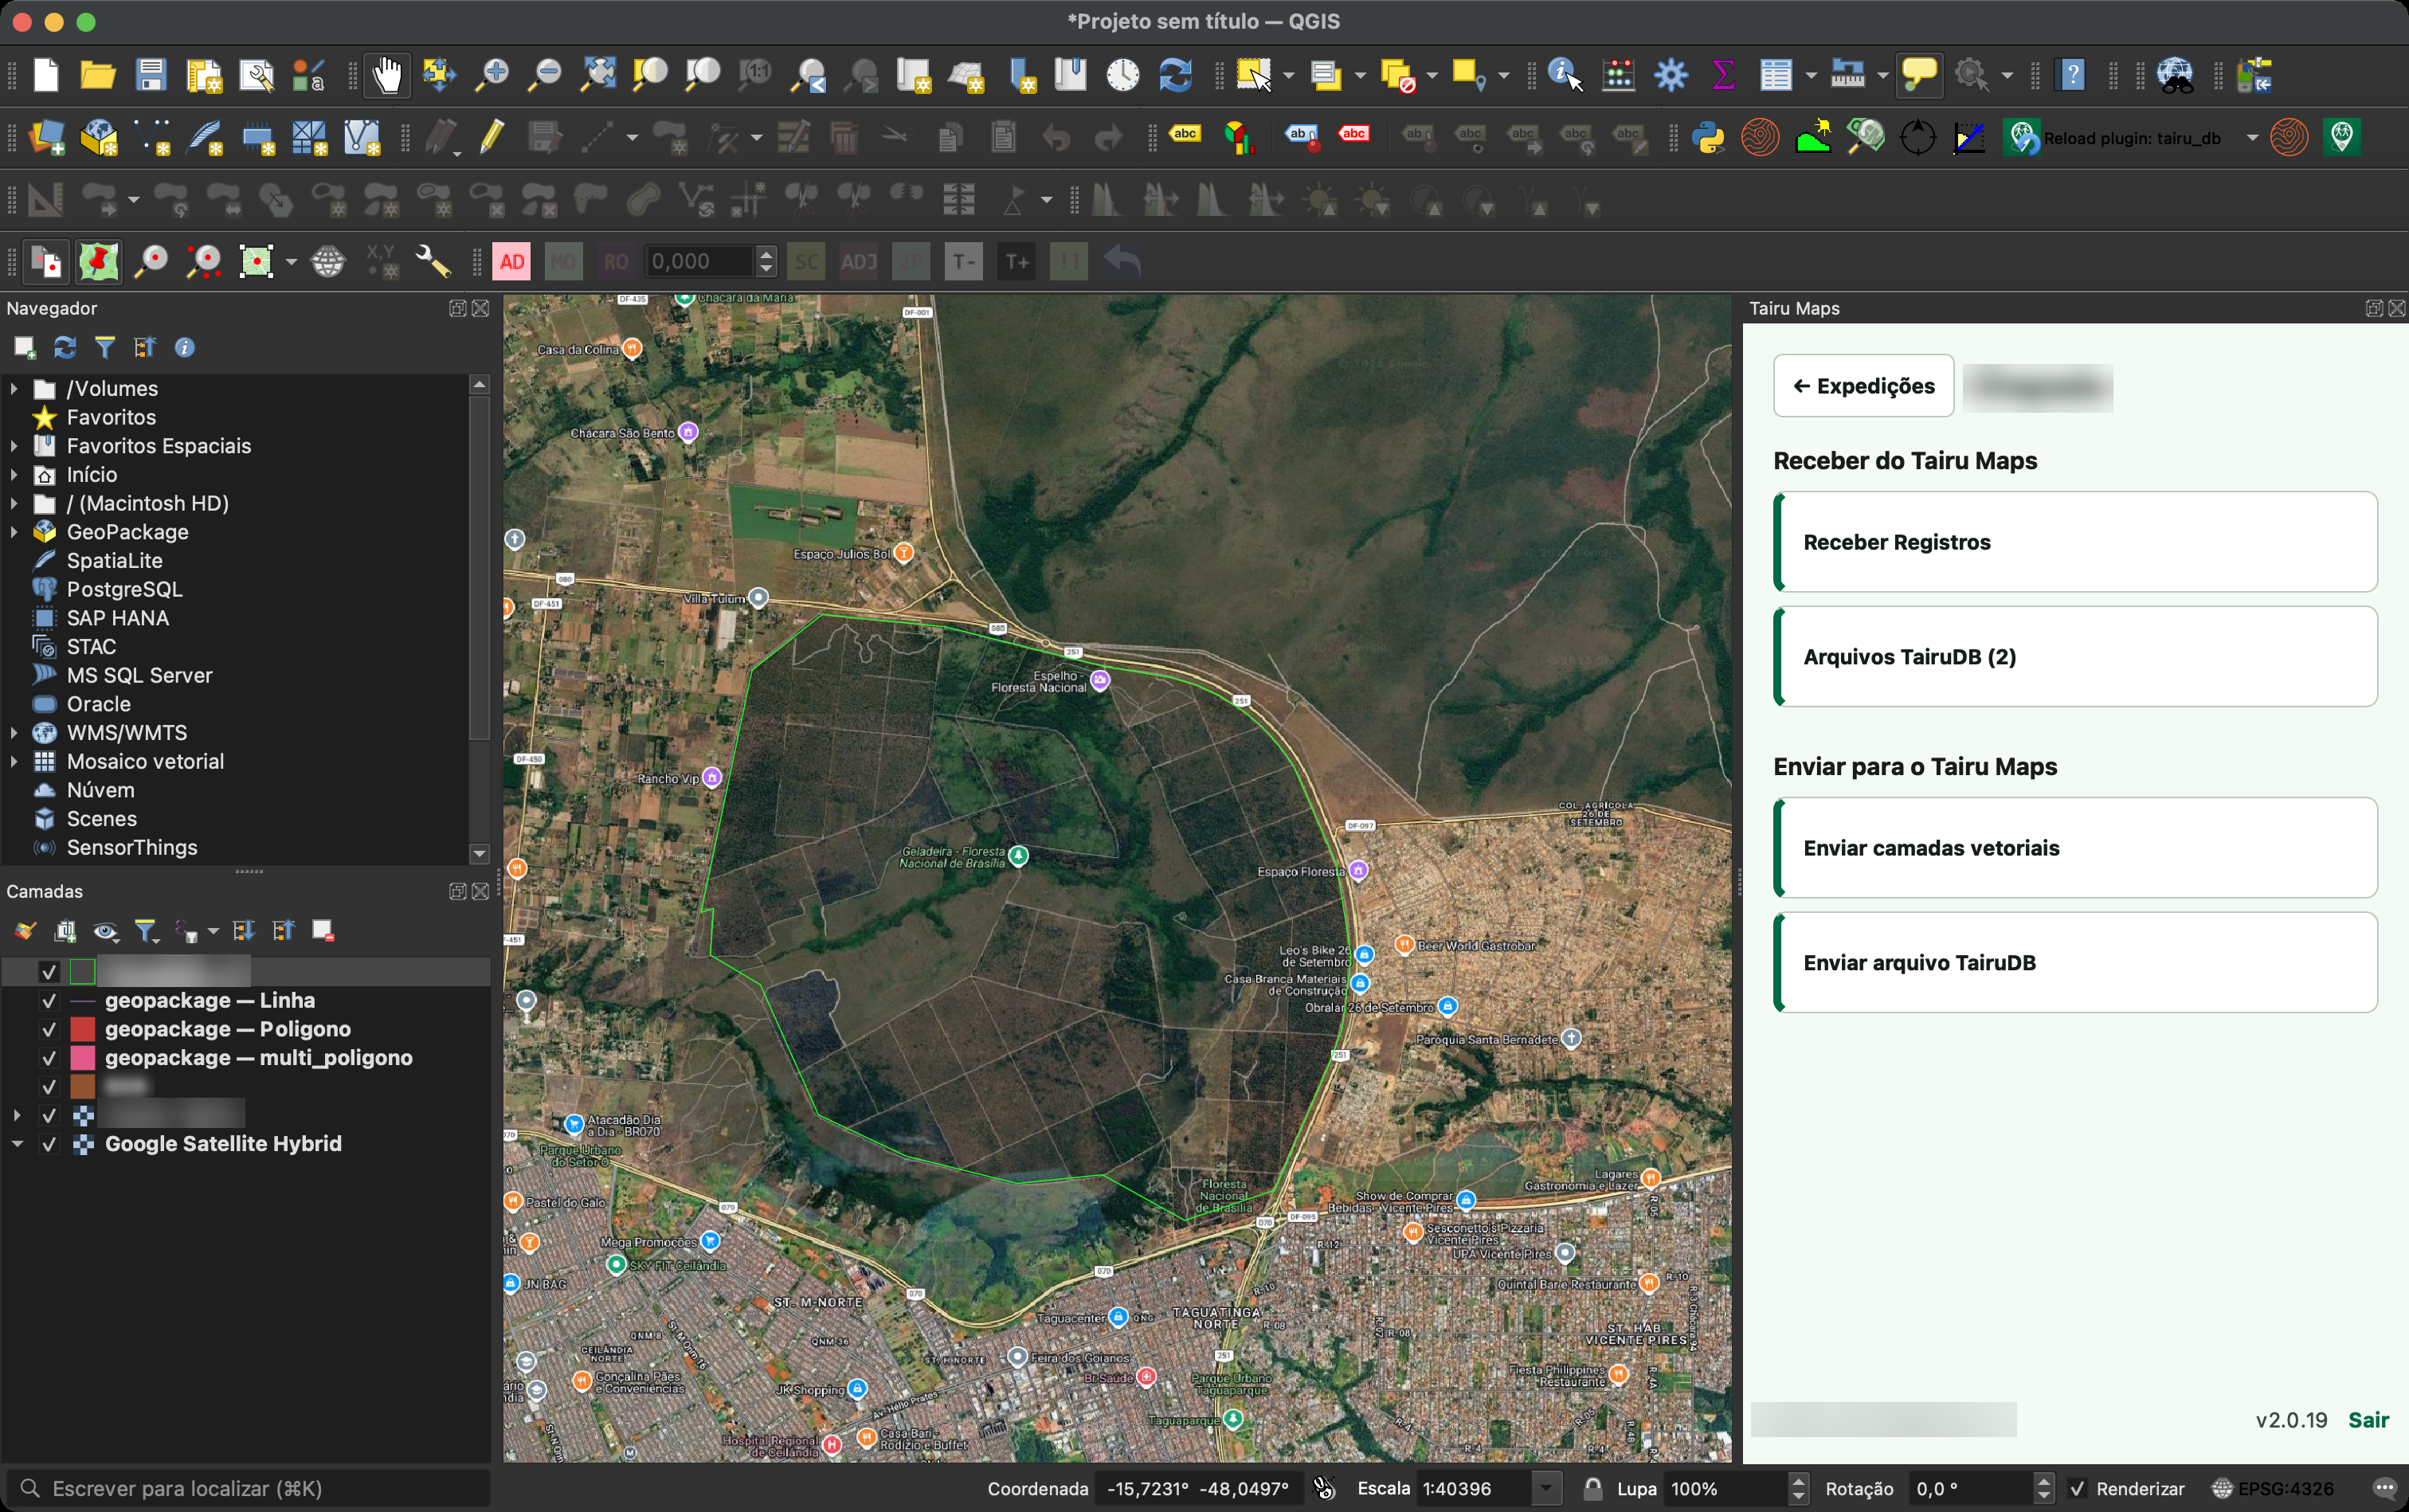The image size is (2409, 1512).
Task: Open the Python console icon
Action: click(x=1708, y=137)
